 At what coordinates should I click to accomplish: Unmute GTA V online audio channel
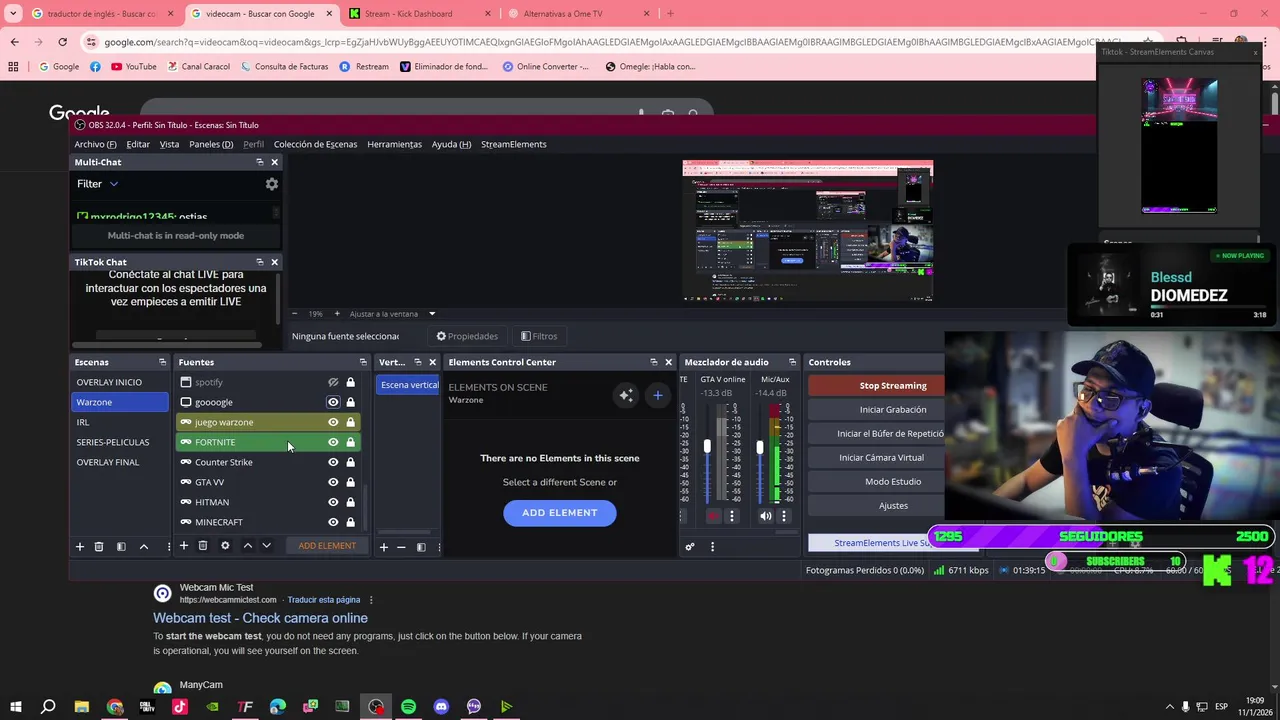(x=713, y=516)
